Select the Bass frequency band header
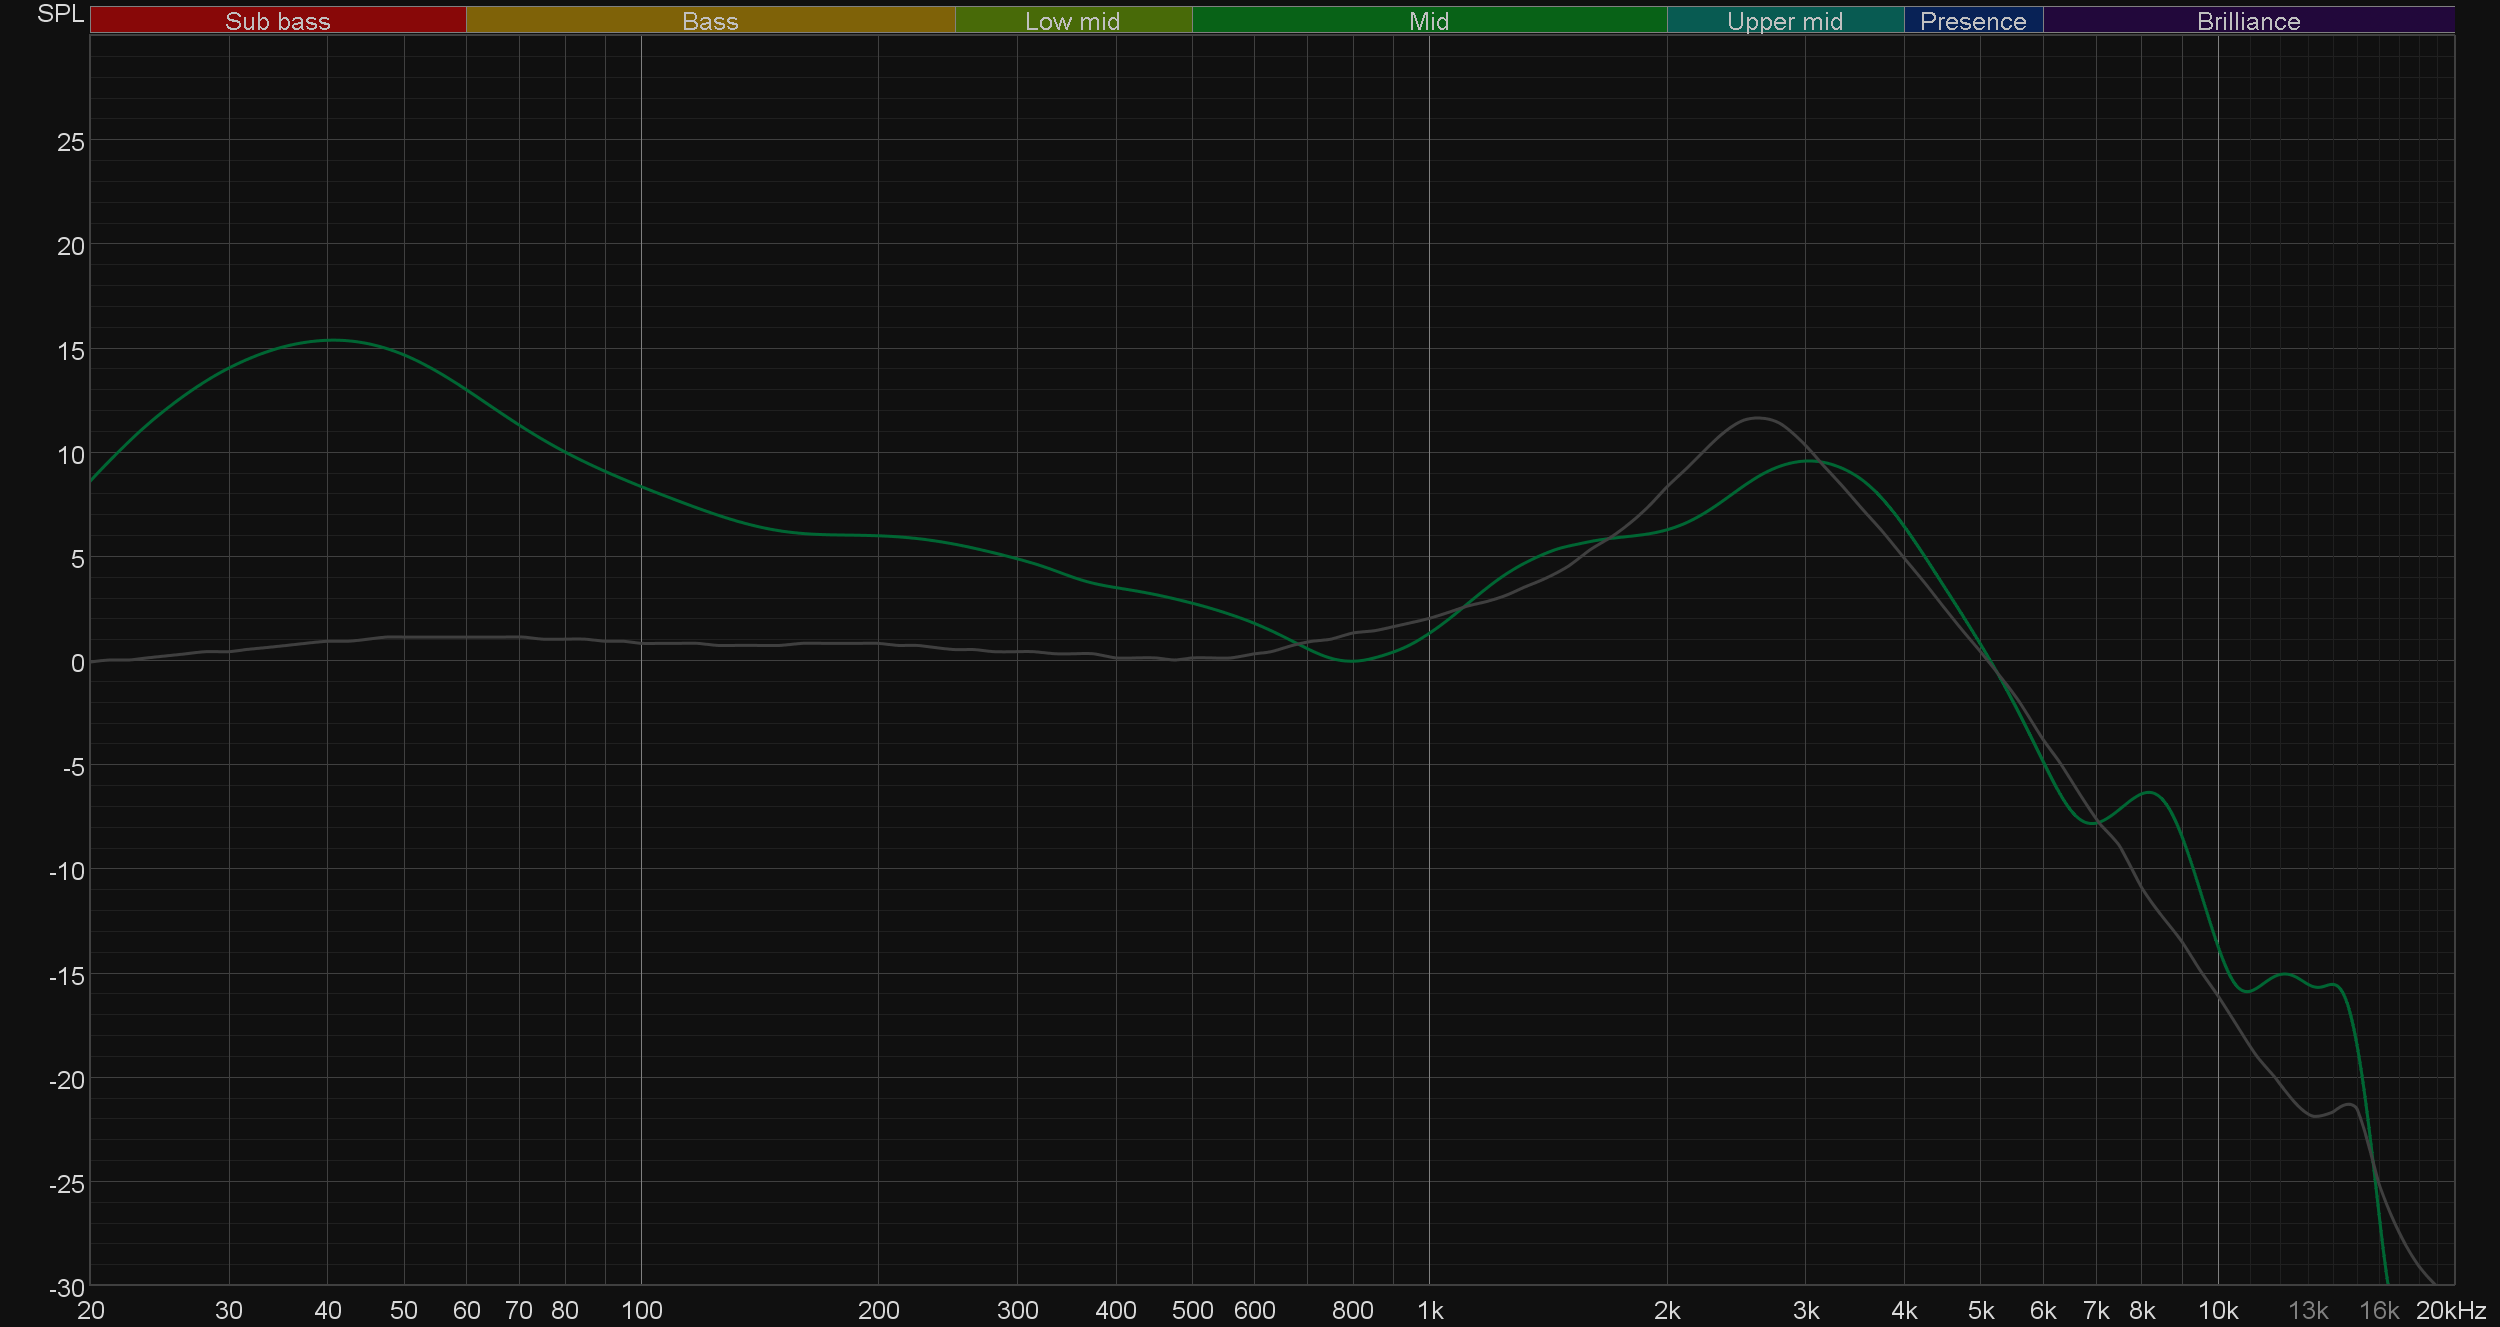 coord(710,21)
